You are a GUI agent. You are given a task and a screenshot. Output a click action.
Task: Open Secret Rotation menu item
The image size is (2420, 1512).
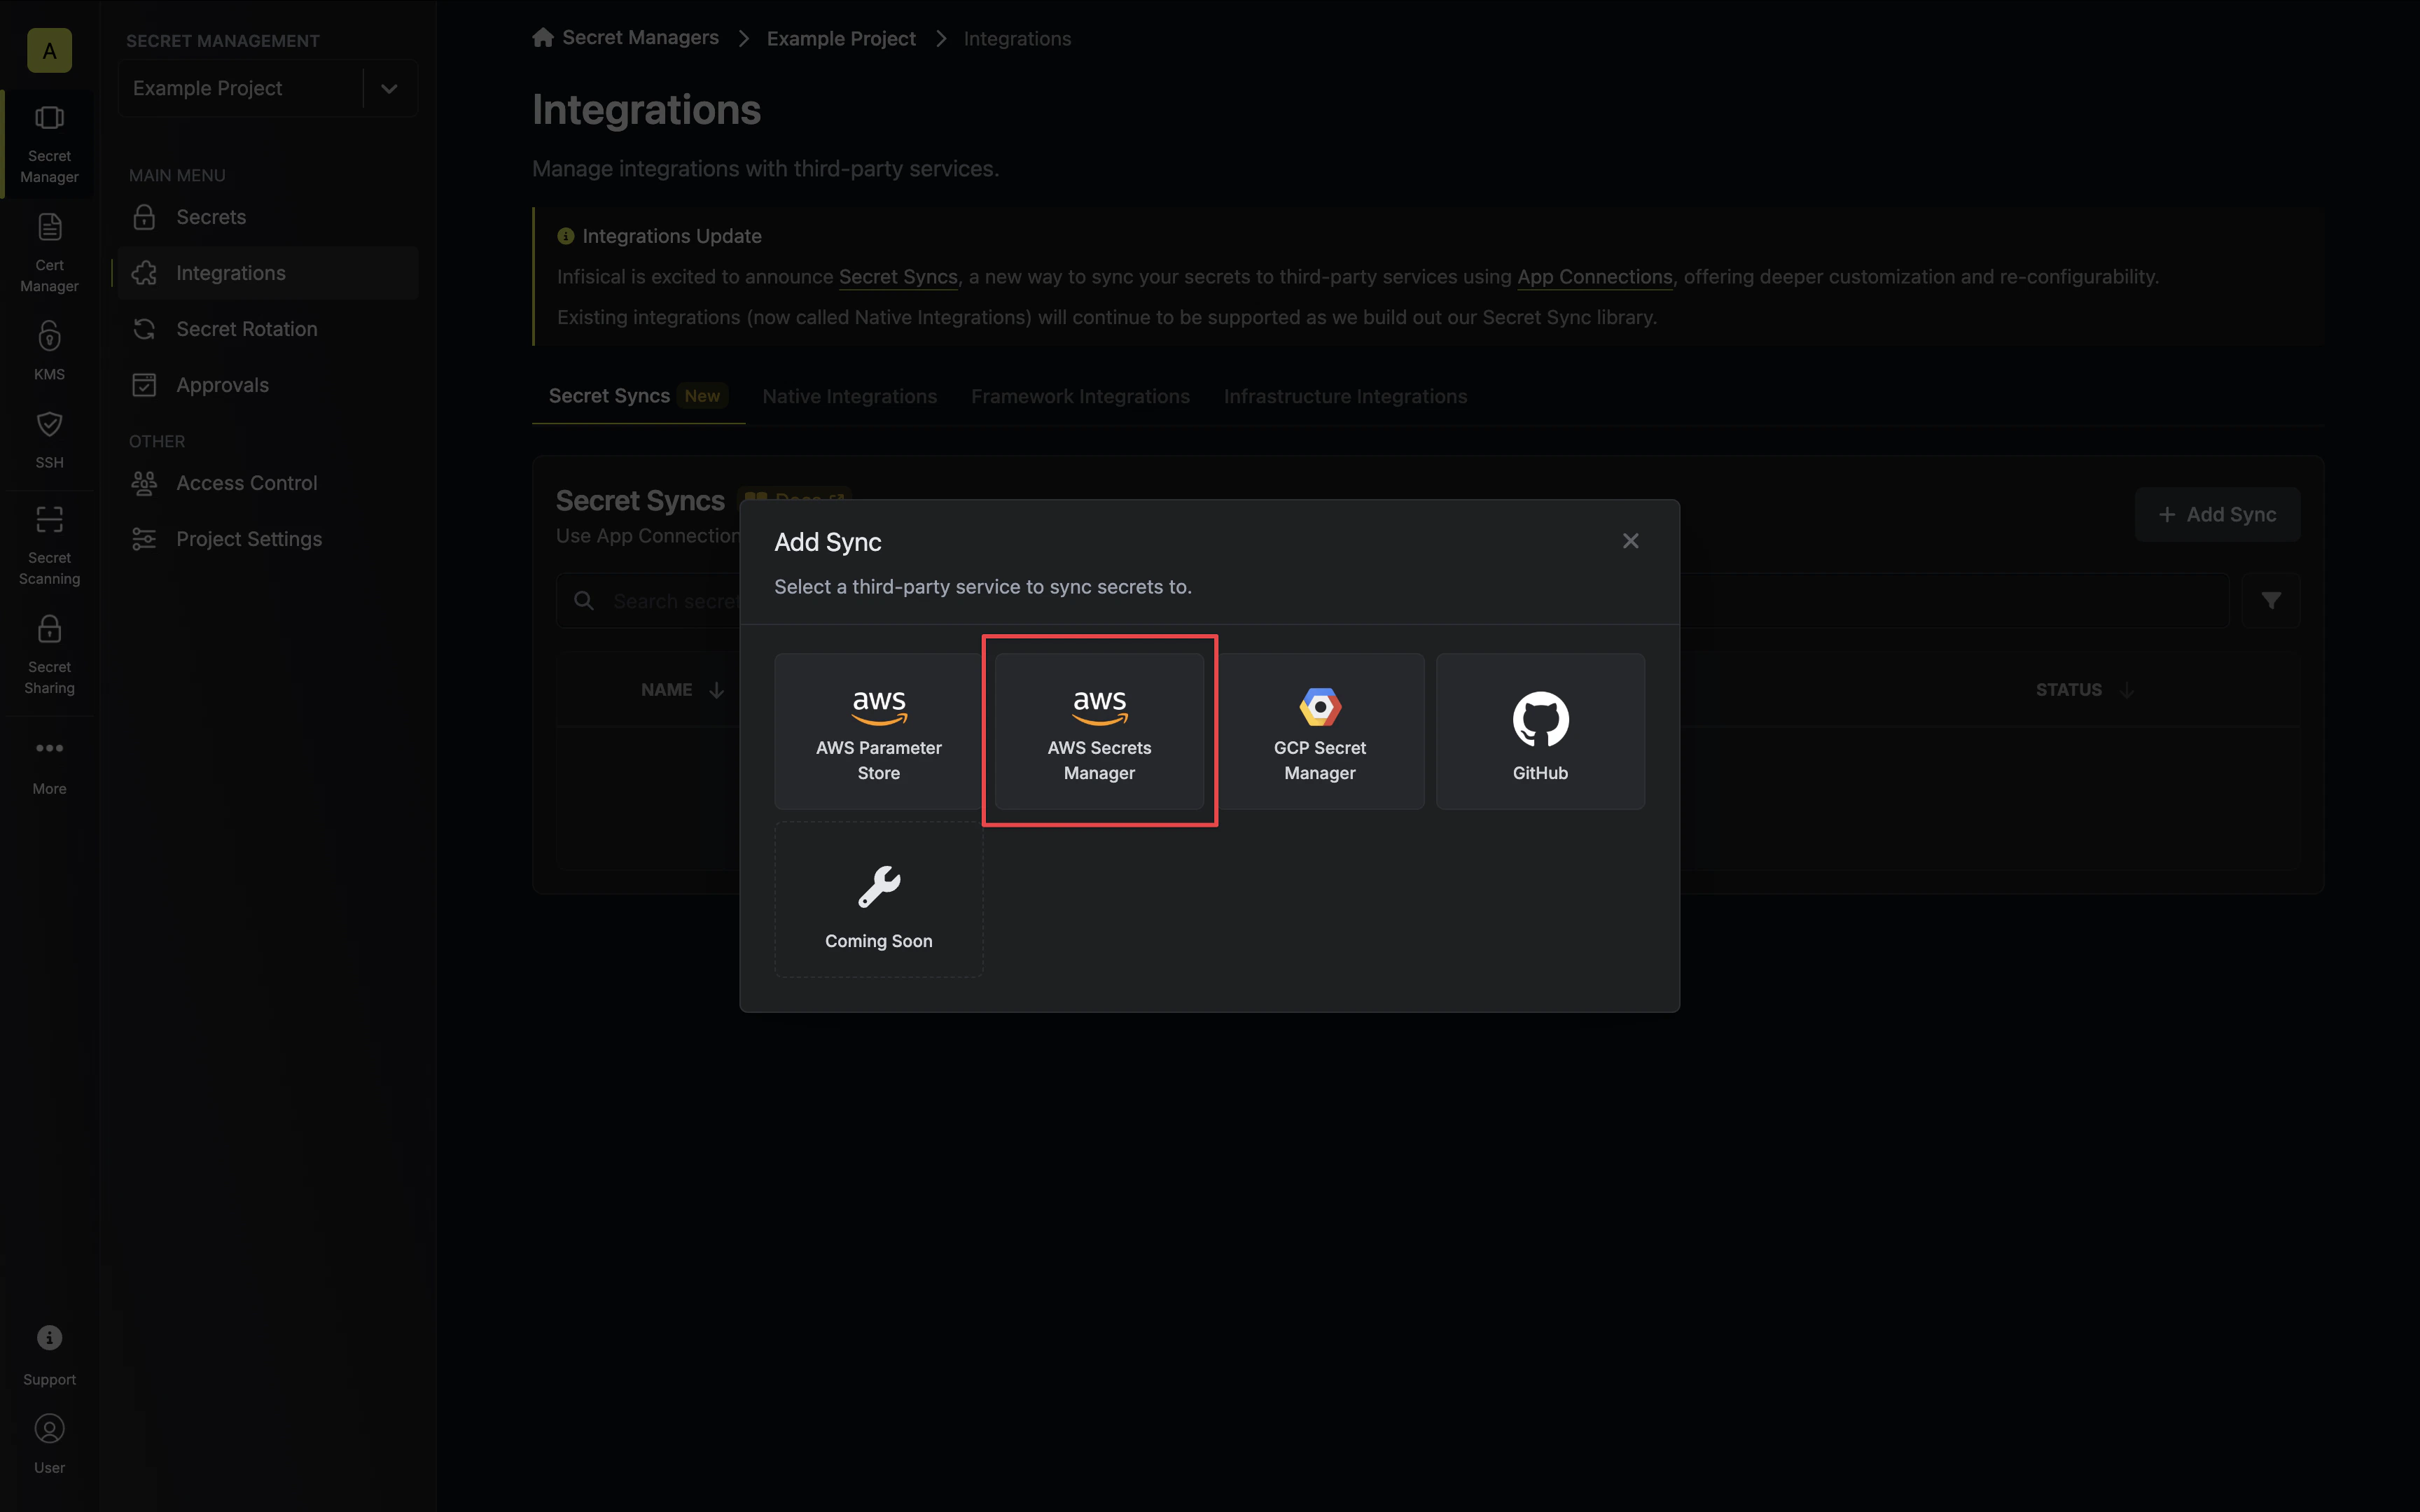coord(268,329)
